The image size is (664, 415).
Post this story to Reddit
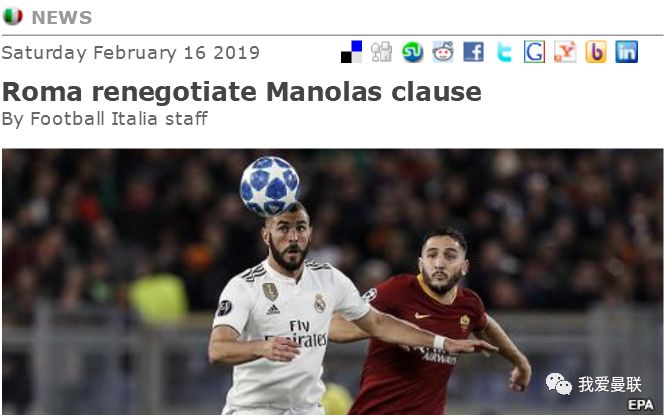tap(443, 52)
